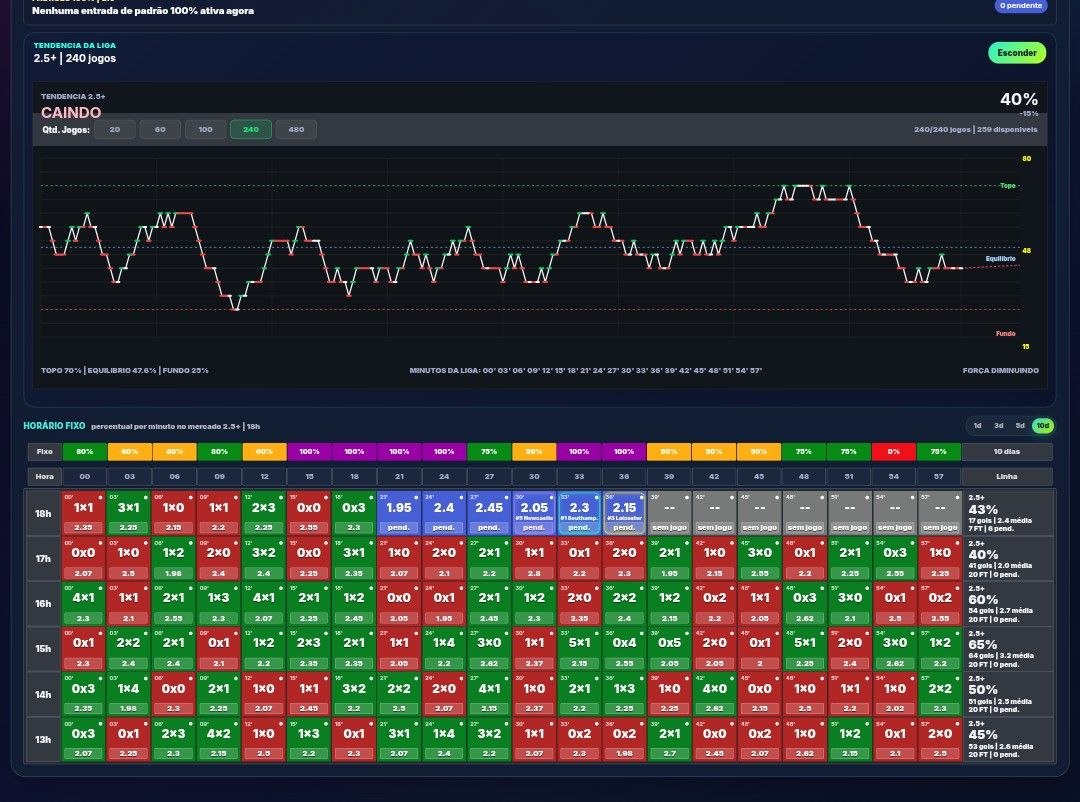This screenshot has height=802, width=1080.
Task: Click the 4×0 result in 14h row
Action: (x=714, y=695)
